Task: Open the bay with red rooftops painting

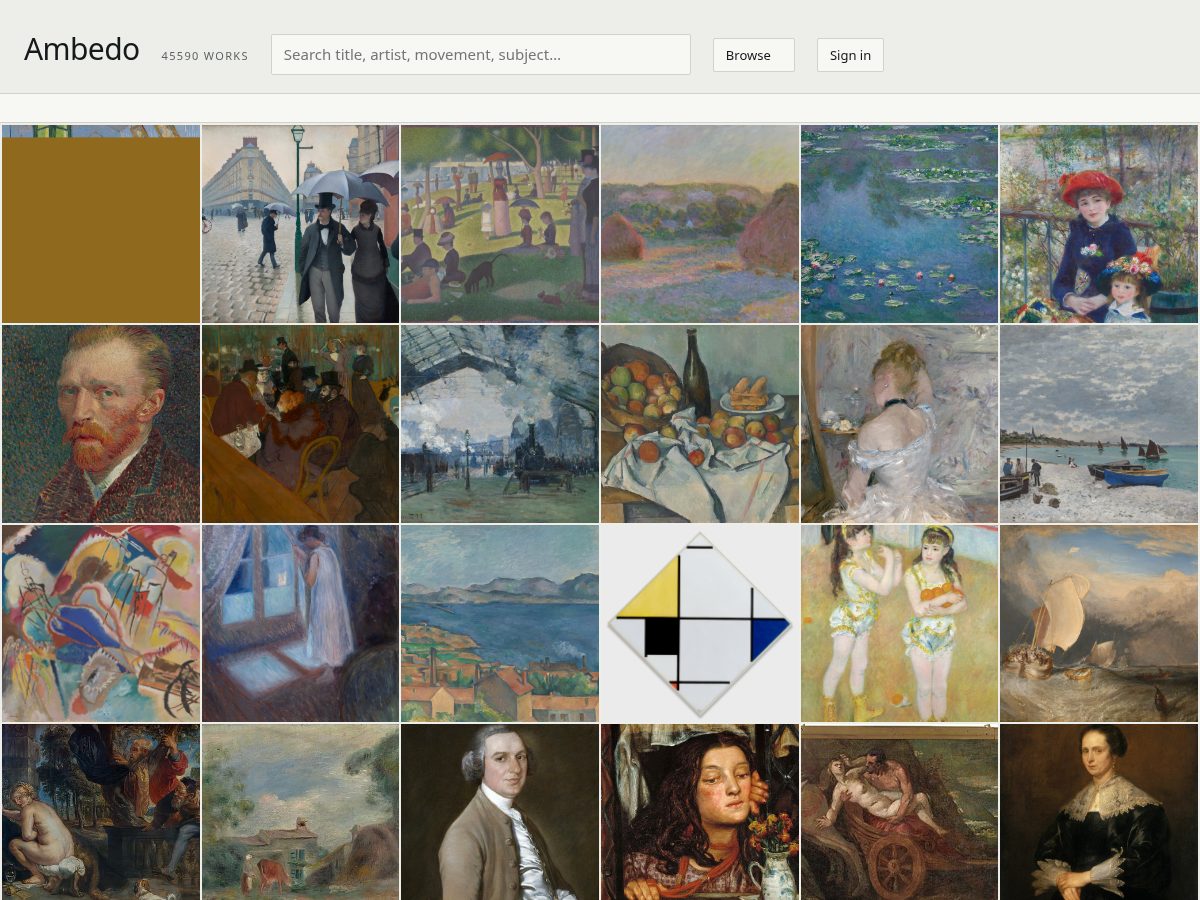Action: 500,624
